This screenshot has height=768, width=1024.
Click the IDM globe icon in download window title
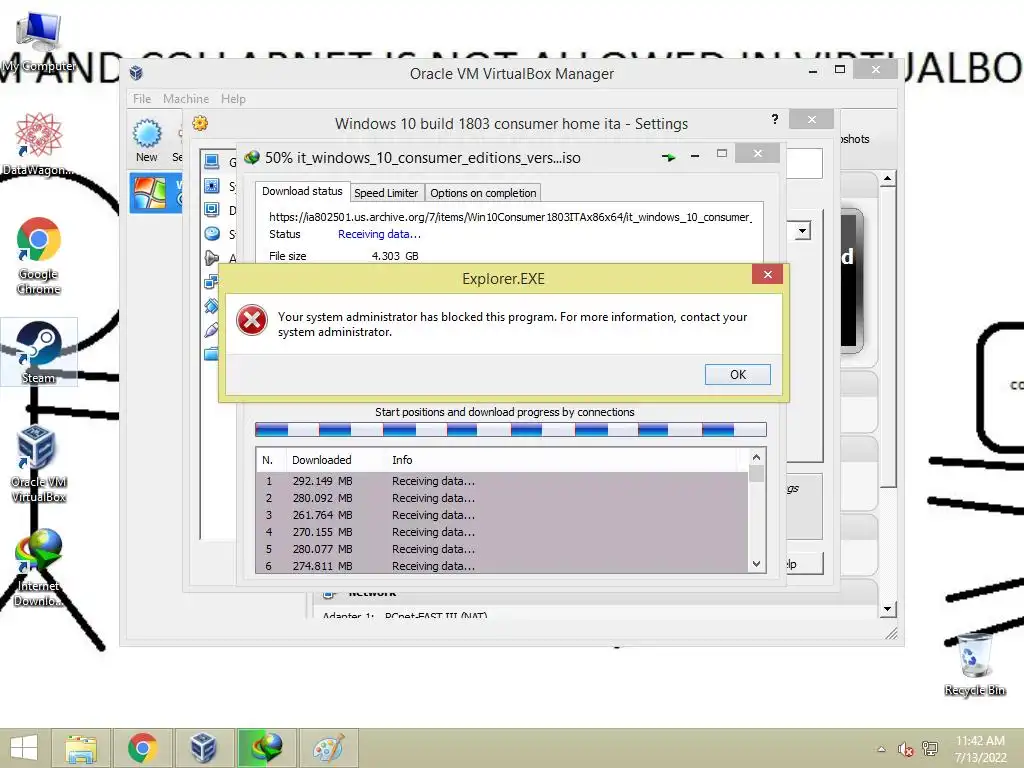pos(252,157)
